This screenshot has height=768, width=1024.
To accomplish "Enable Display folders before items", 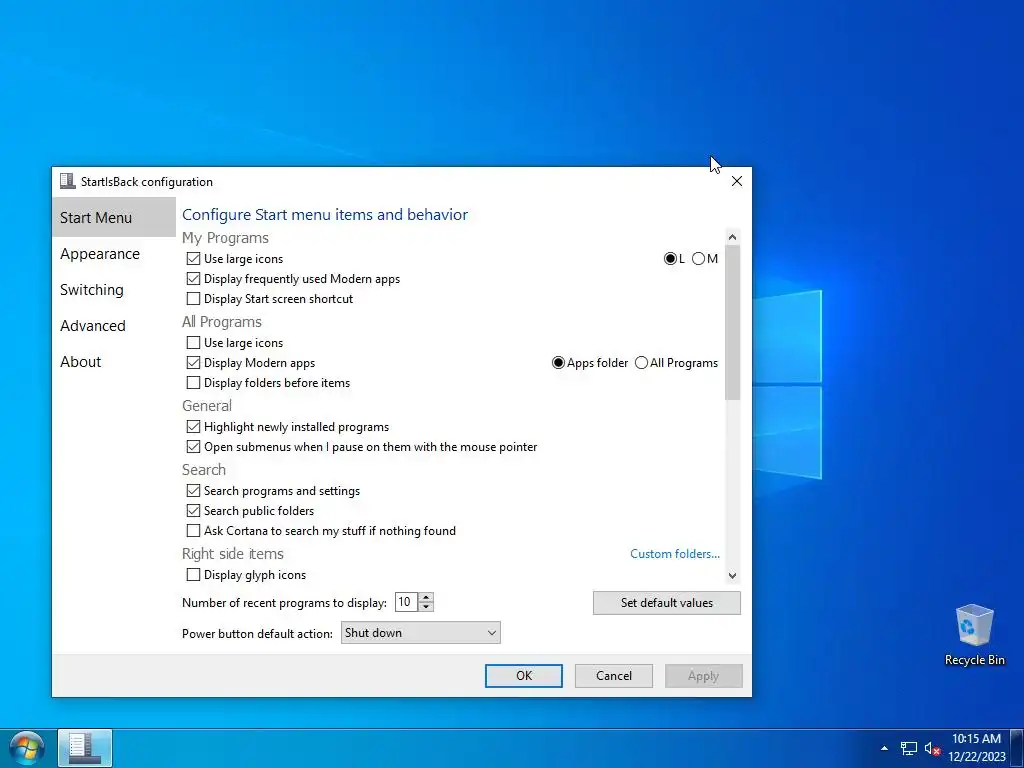I will 193,383.
